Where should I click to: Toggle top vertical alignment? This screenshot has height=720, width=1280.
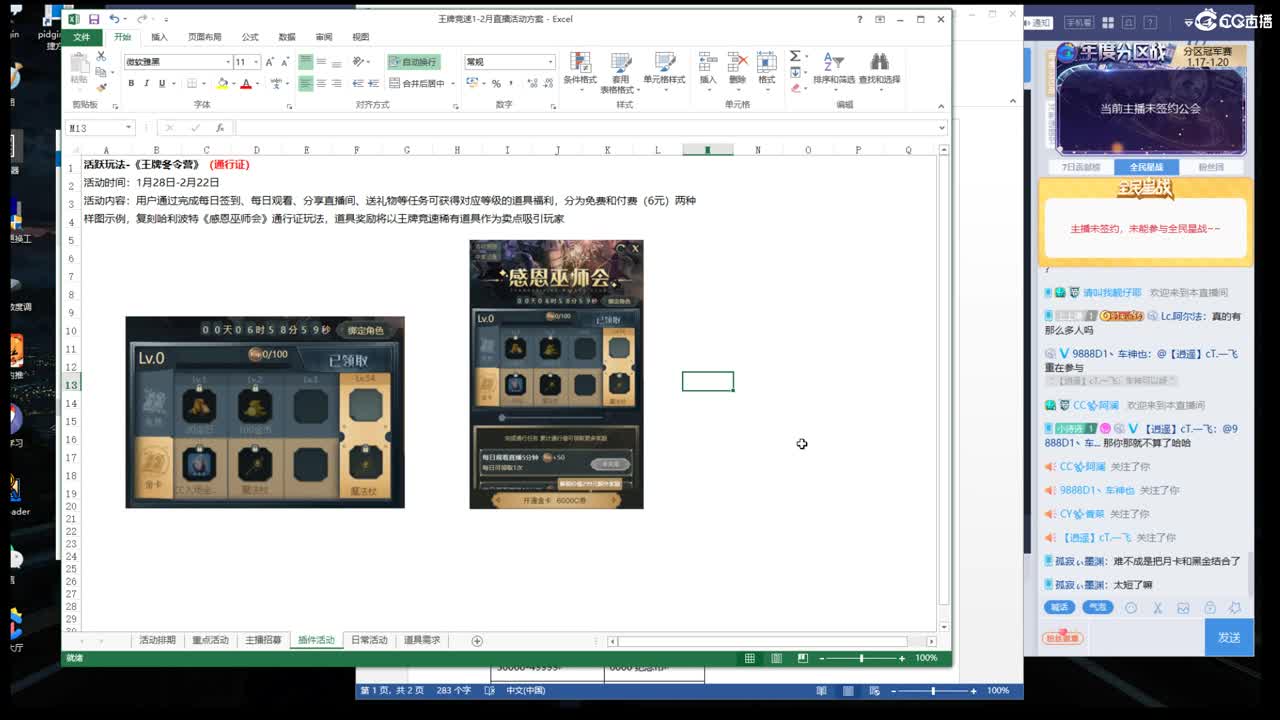point(306,62)
